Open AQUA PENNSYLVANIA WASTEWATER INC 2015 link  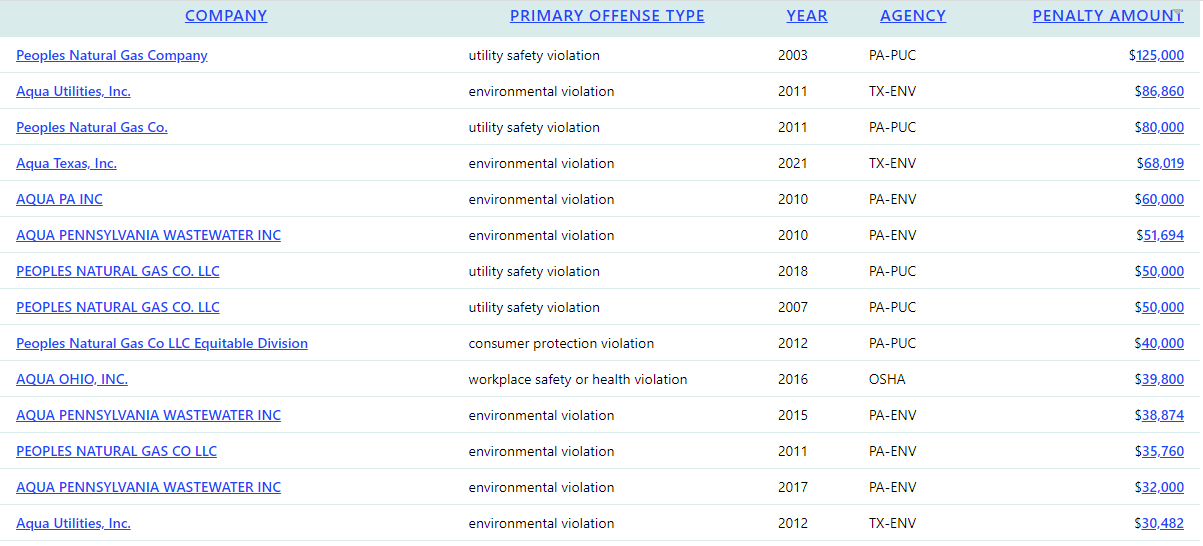(x=148, y=415)
